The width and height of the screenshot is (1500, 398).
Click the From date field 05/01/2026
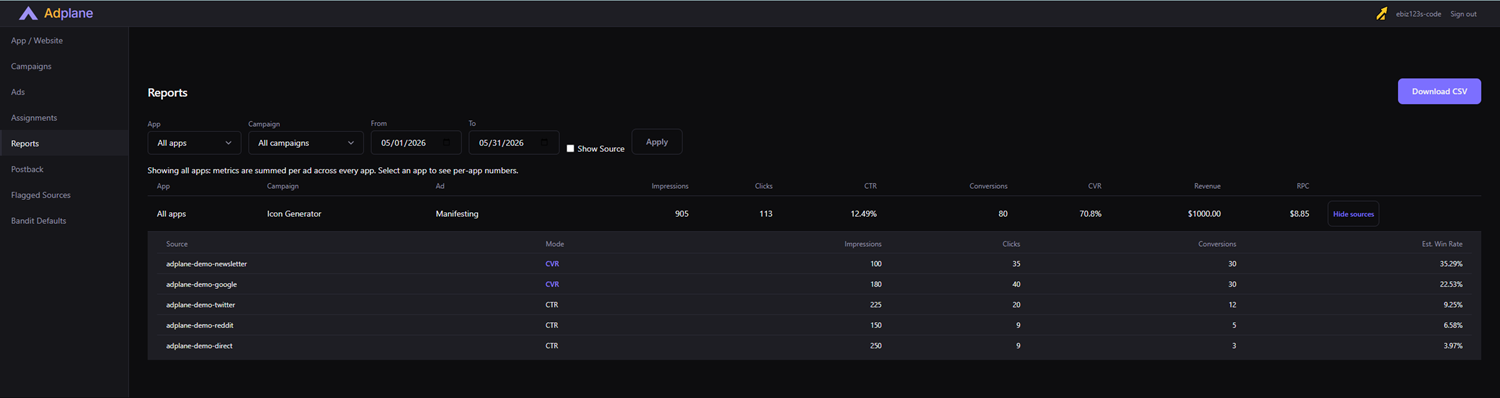click(x=416, y=143)
